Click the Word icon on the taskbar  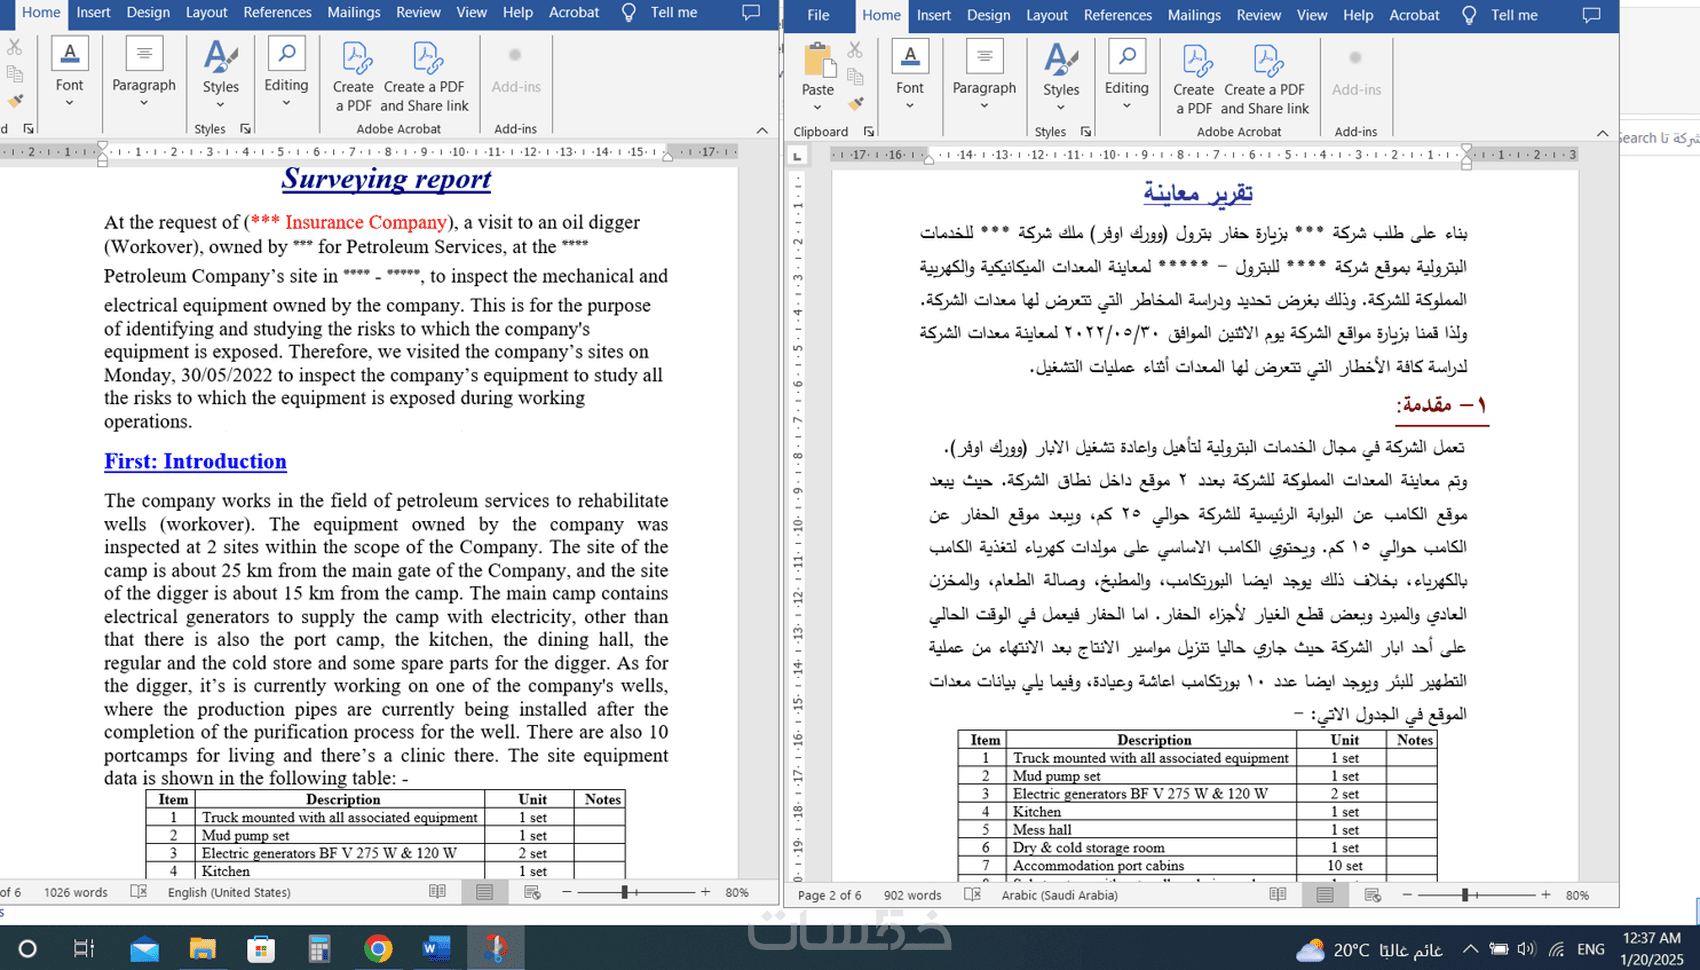437,948
